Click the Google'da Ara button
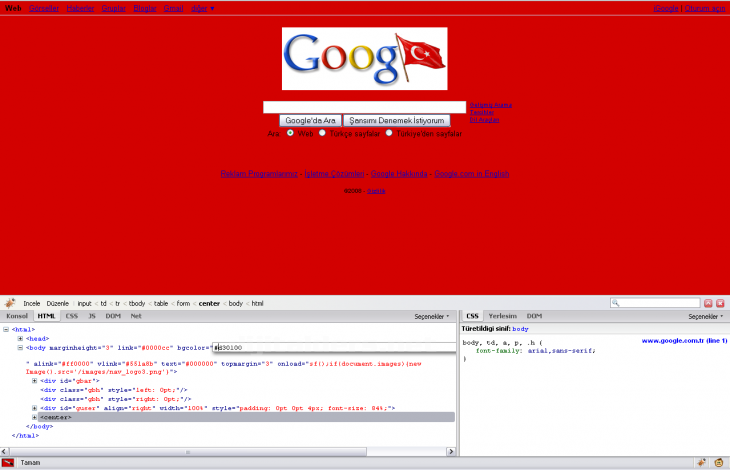This screenshot has width=730, height=470. [311, 121]
